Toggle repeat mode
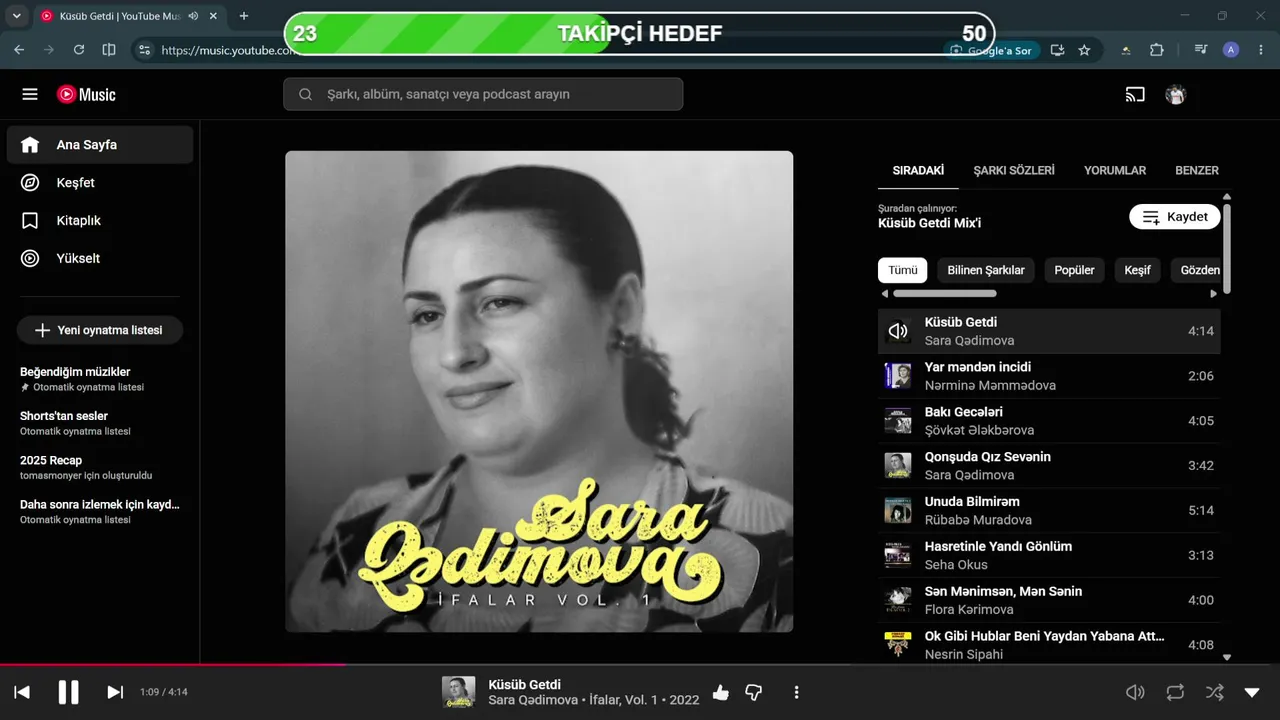 point(1175,692)
